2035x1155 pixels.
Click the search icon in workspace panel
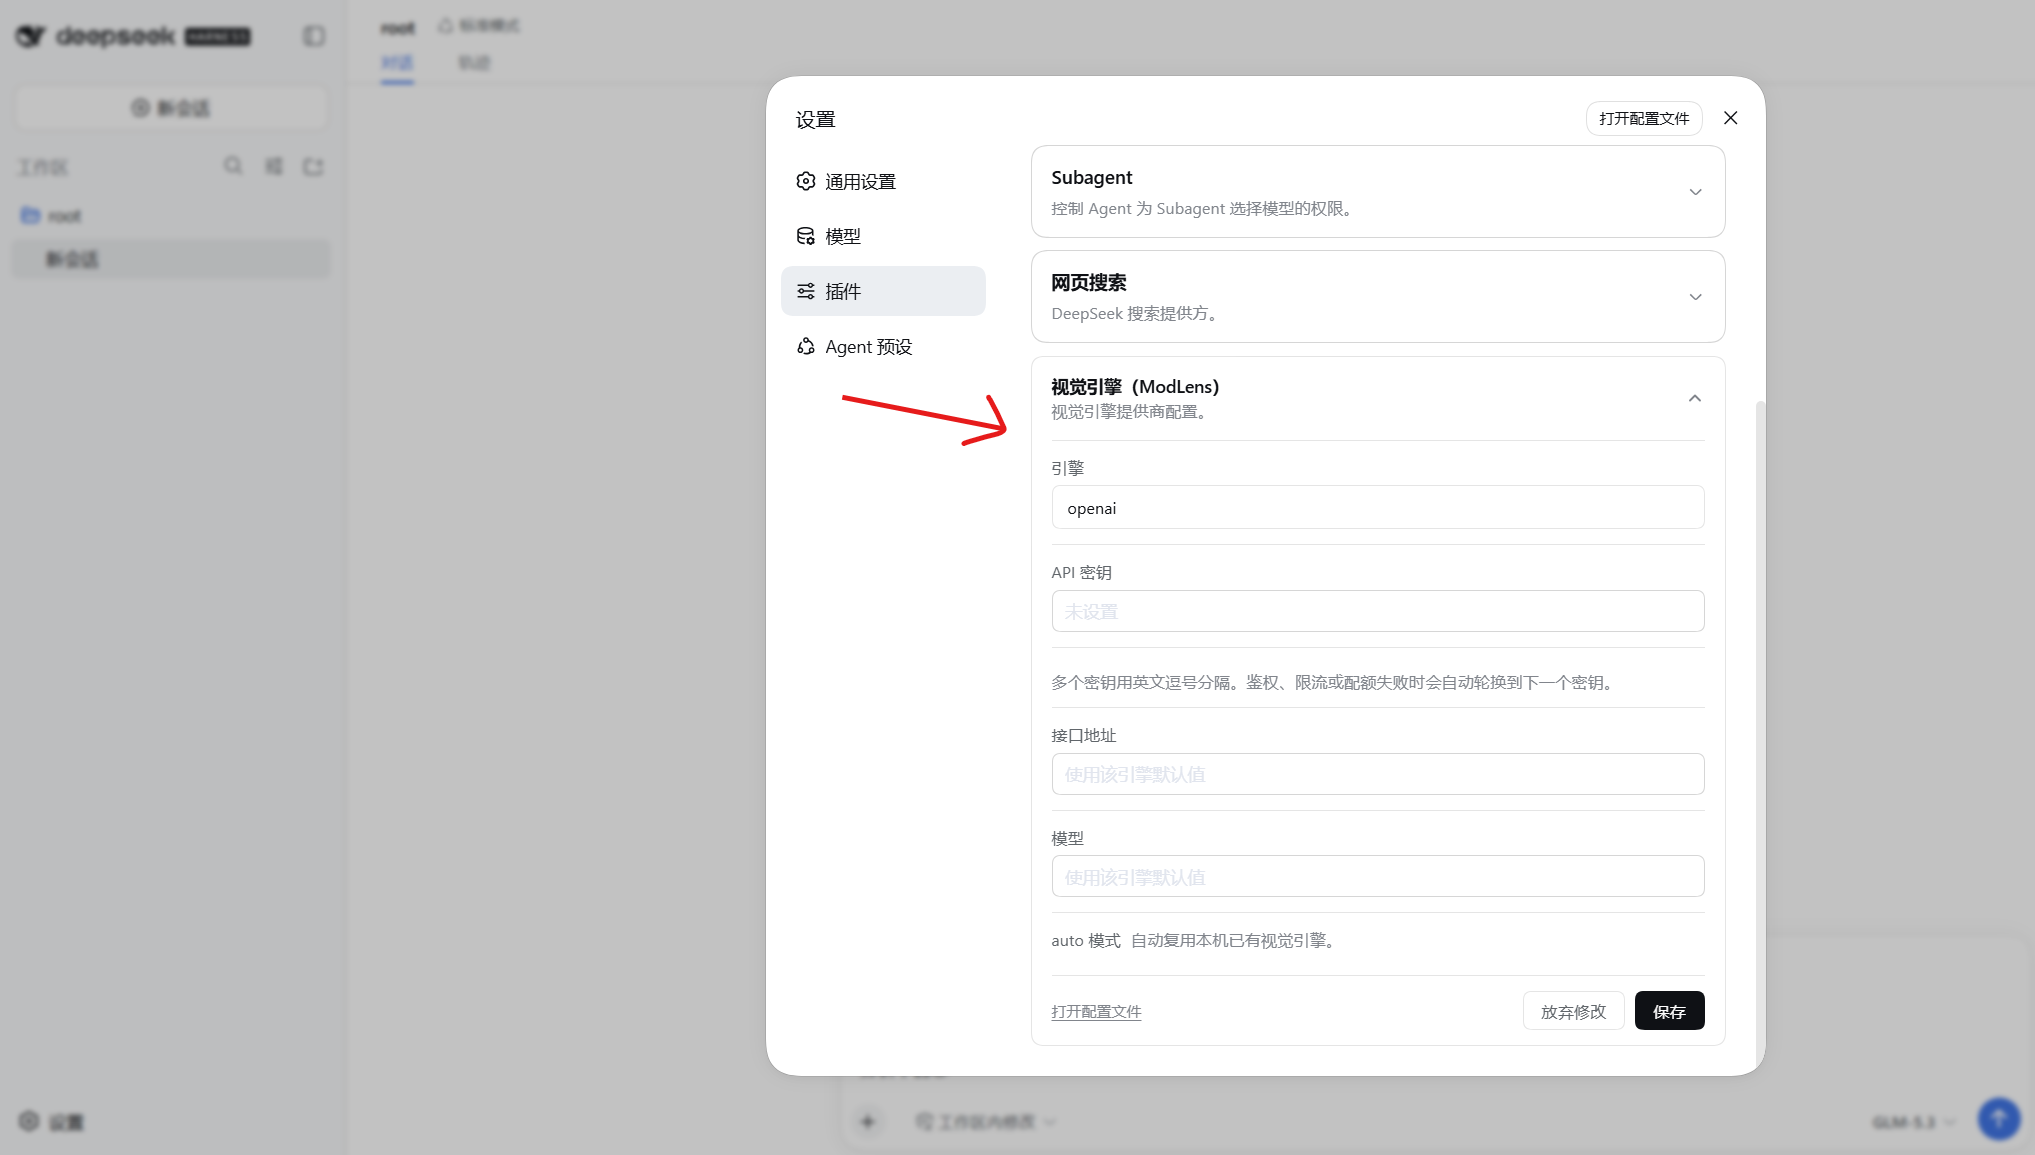[233, 166]
